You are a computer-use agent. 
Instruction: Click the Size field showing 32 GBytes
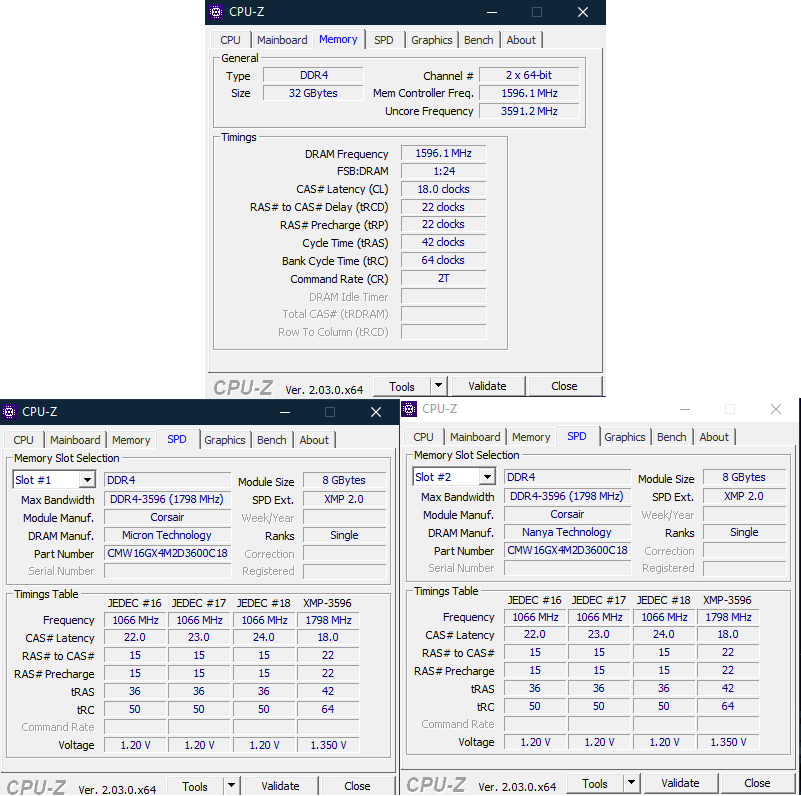[313, 93]
